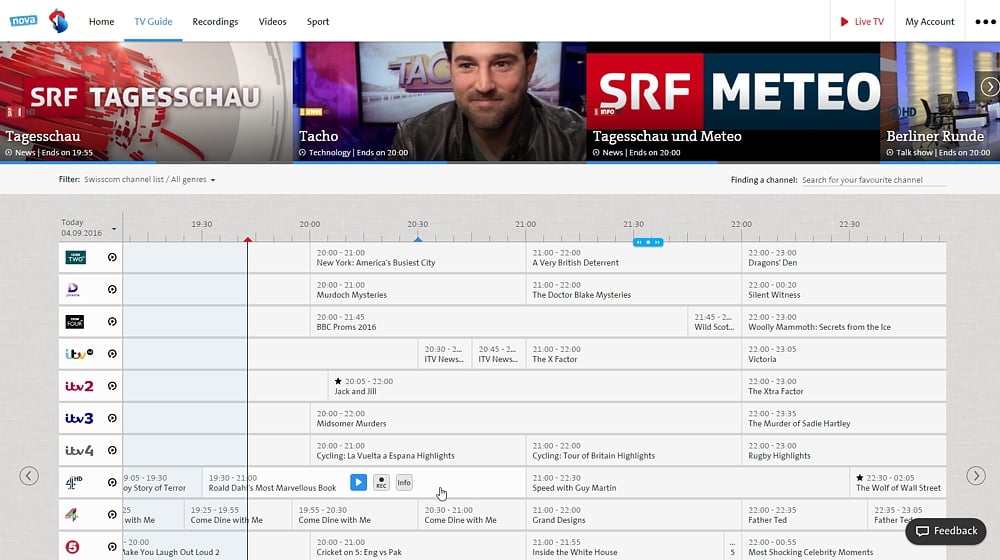1000x560 pixels.
Task: Click replay icon beside Channel 4 HD
Action: (x=112, y=482)
